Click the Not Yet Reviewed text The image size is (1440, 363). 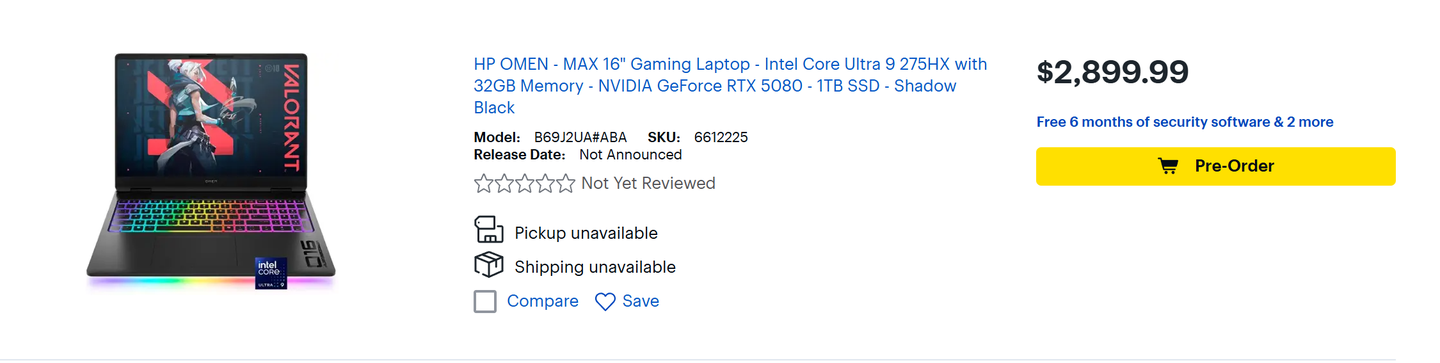tap(648, 183)
